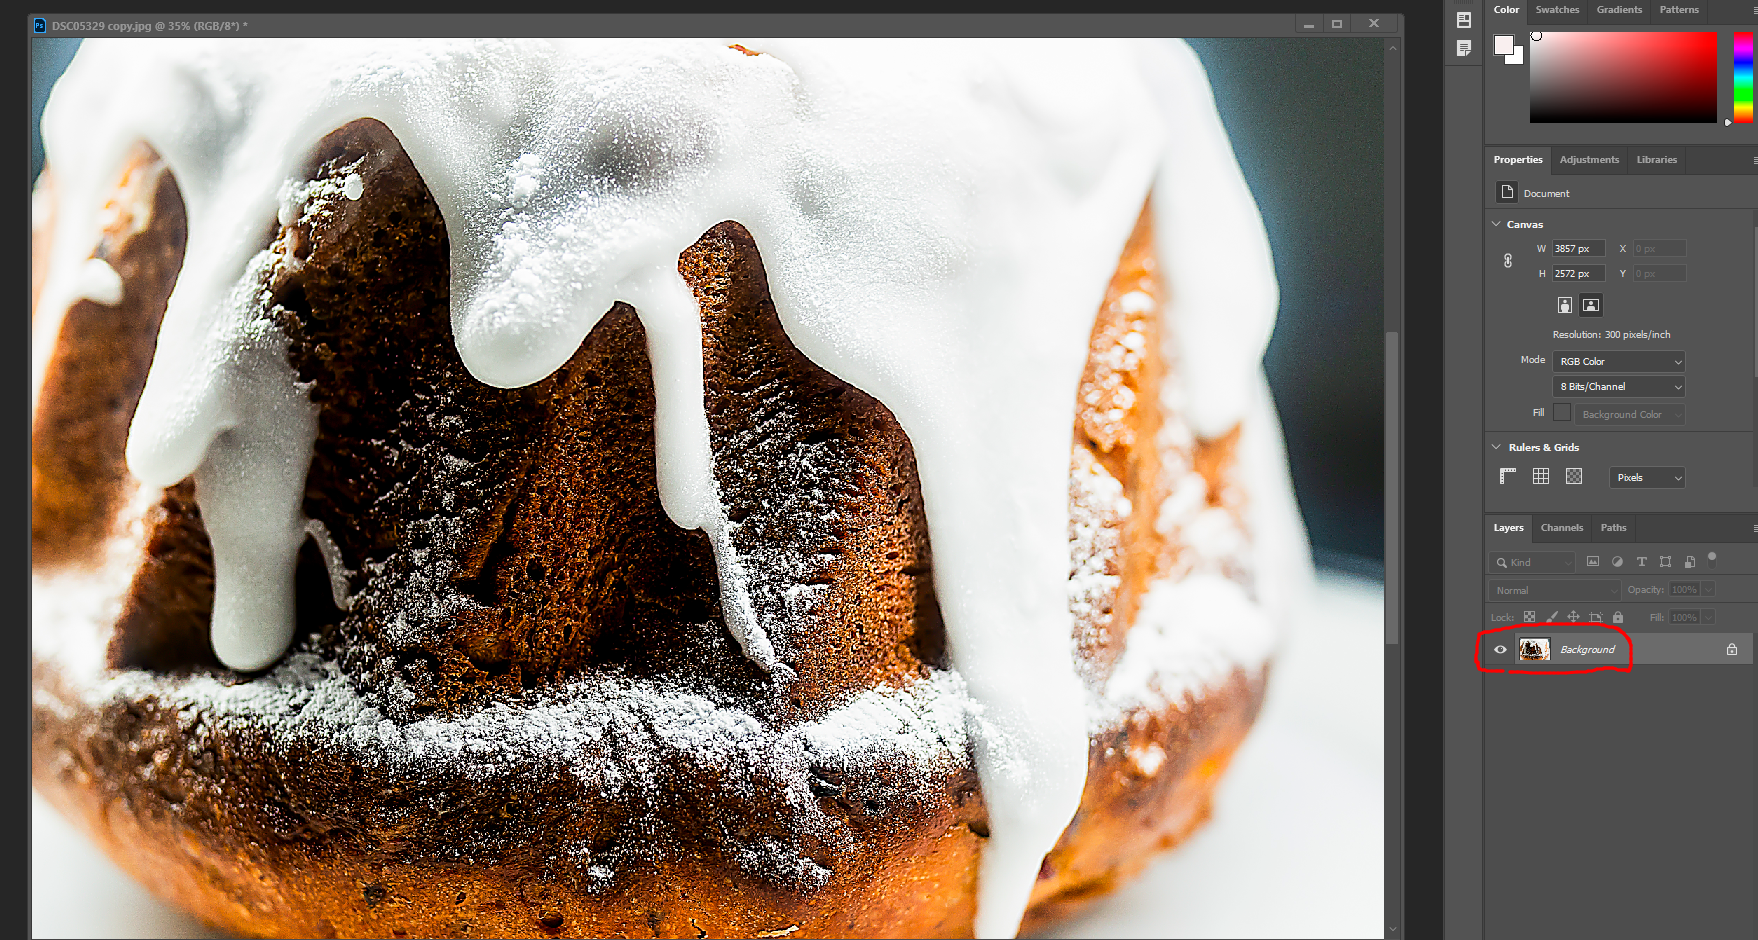
Task: Click the canvas Fill color box
Action: click(1562, 412)
